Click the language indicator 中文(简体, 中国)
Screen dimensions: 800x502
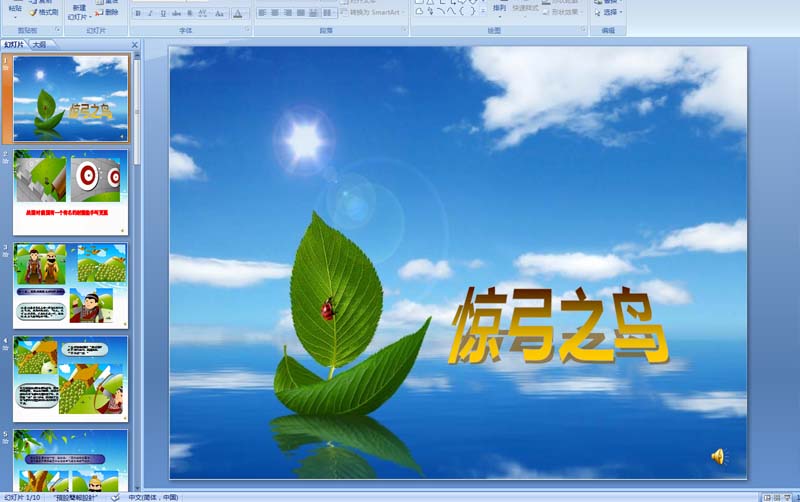click(153, 497)
